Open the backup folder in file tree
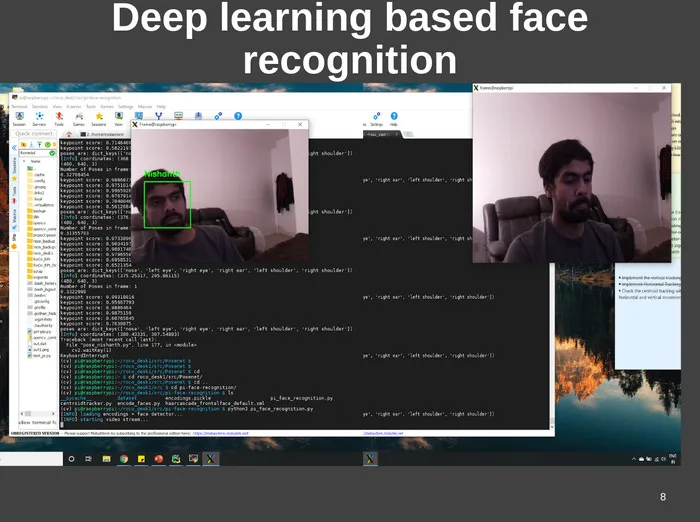Viewport: 700px width, 522px height. point(36,211)
